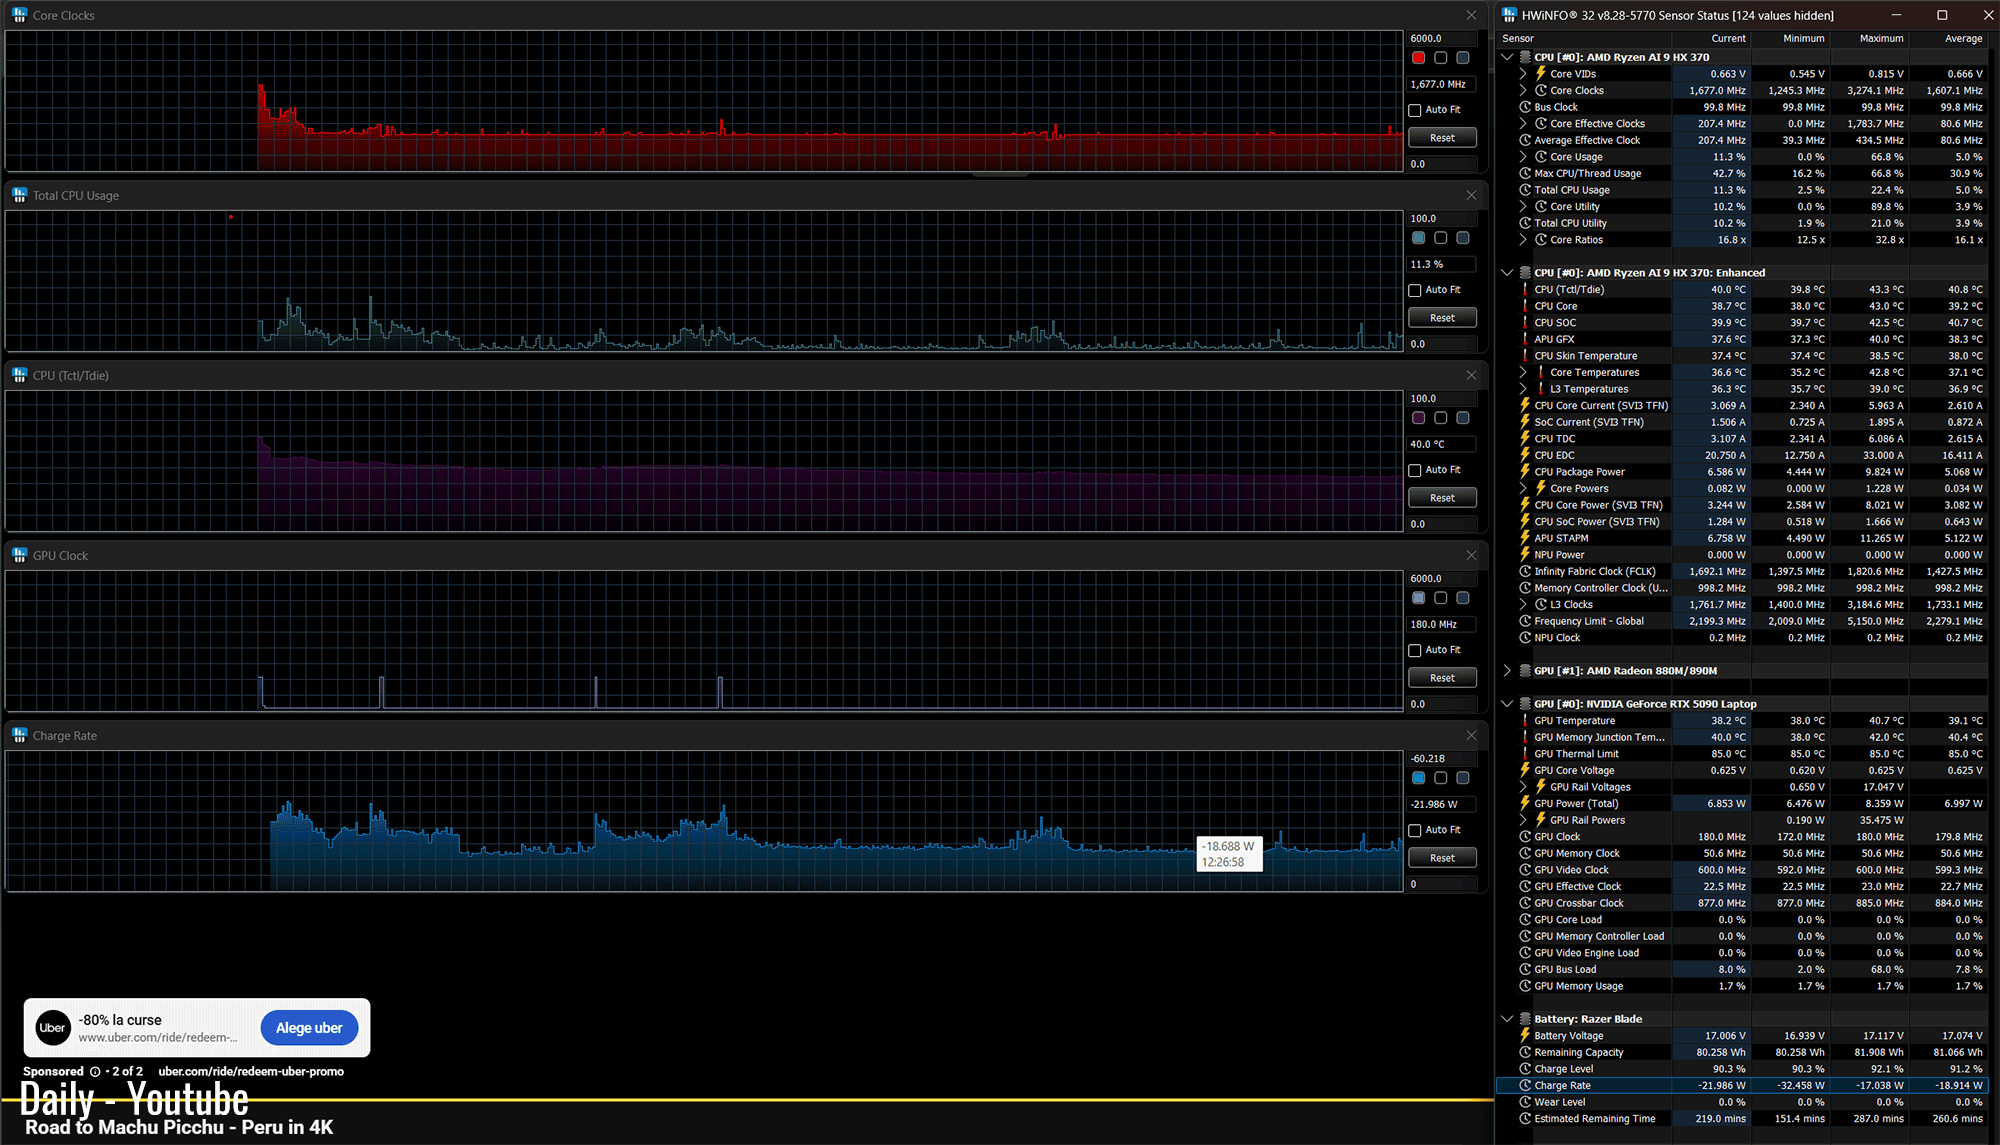Click the HWiNFO Sensor Status title bar icon
Viewport: 2000px width, 1145px height.
pyautogui.click(x=1509, y=15)
